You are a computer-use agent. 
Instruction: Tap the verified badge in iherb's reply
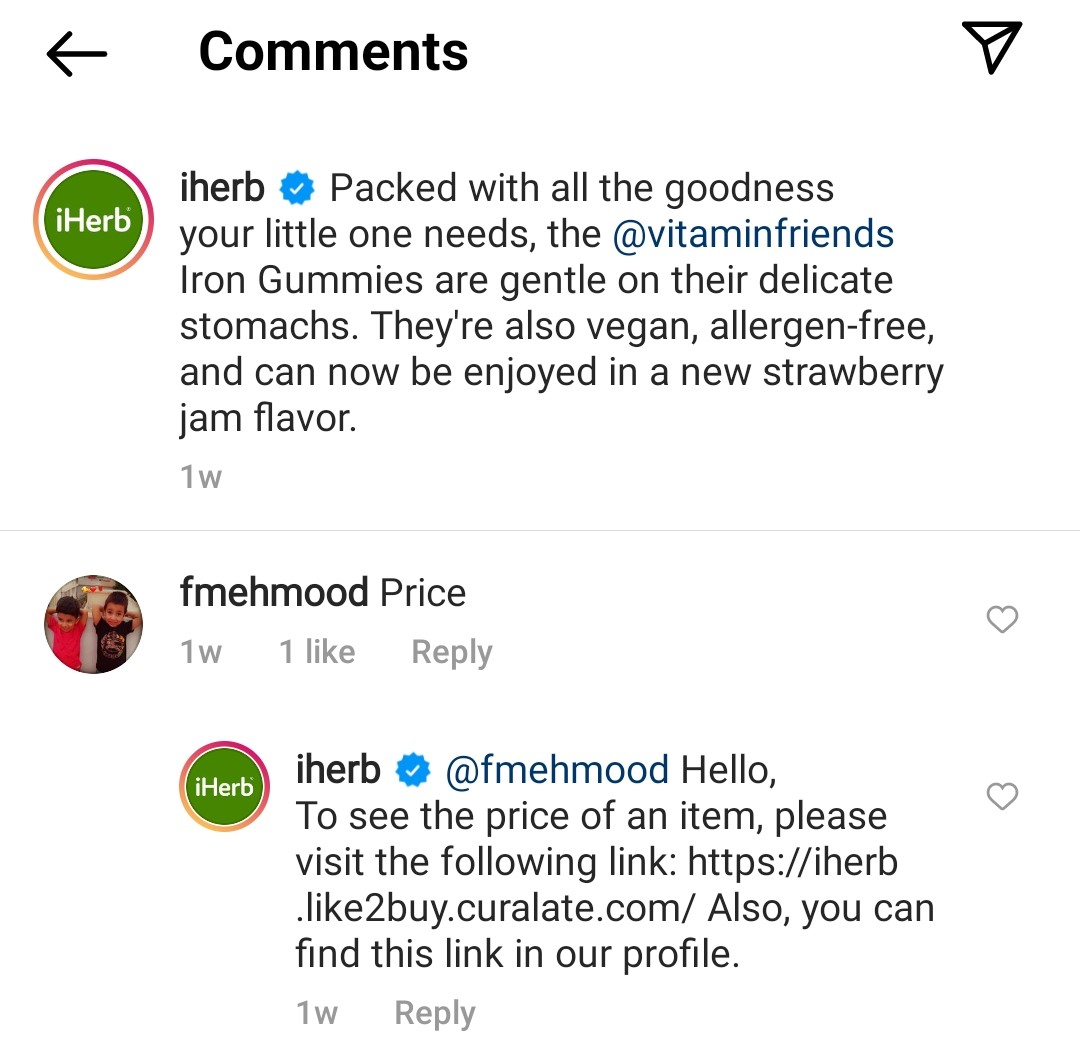pos(413,771)
